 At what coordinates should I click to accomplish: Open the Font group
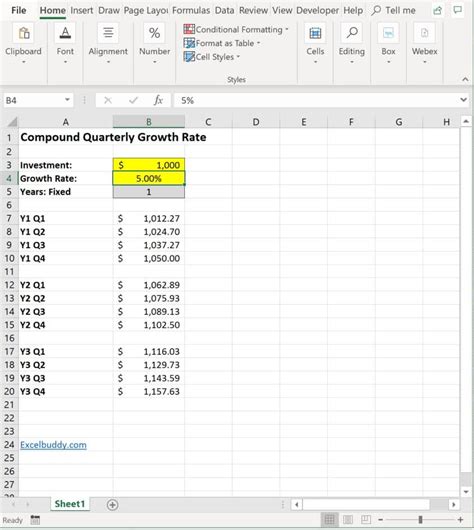tap(65, 43)
